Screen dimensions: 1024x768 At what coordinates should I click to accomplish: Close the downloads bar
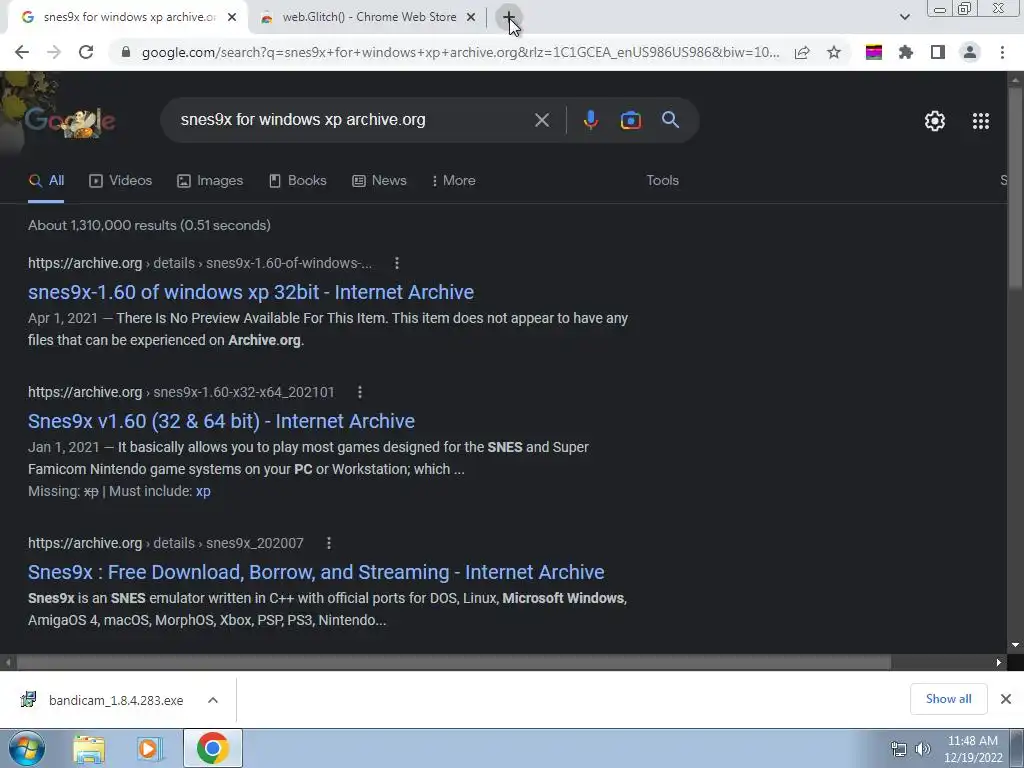(1006, 699)
